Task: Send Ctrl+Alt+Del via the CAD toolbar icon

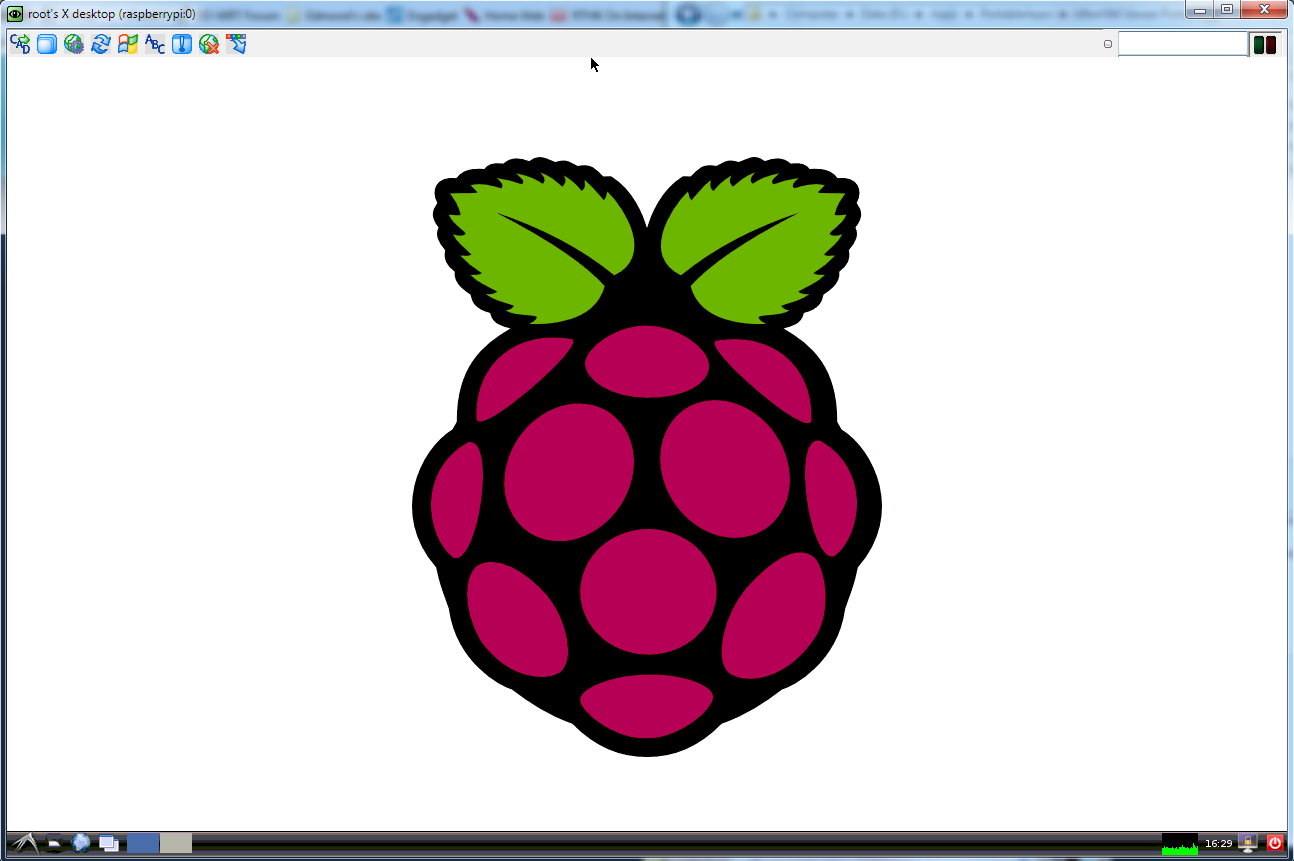Action: click(20, 44)
